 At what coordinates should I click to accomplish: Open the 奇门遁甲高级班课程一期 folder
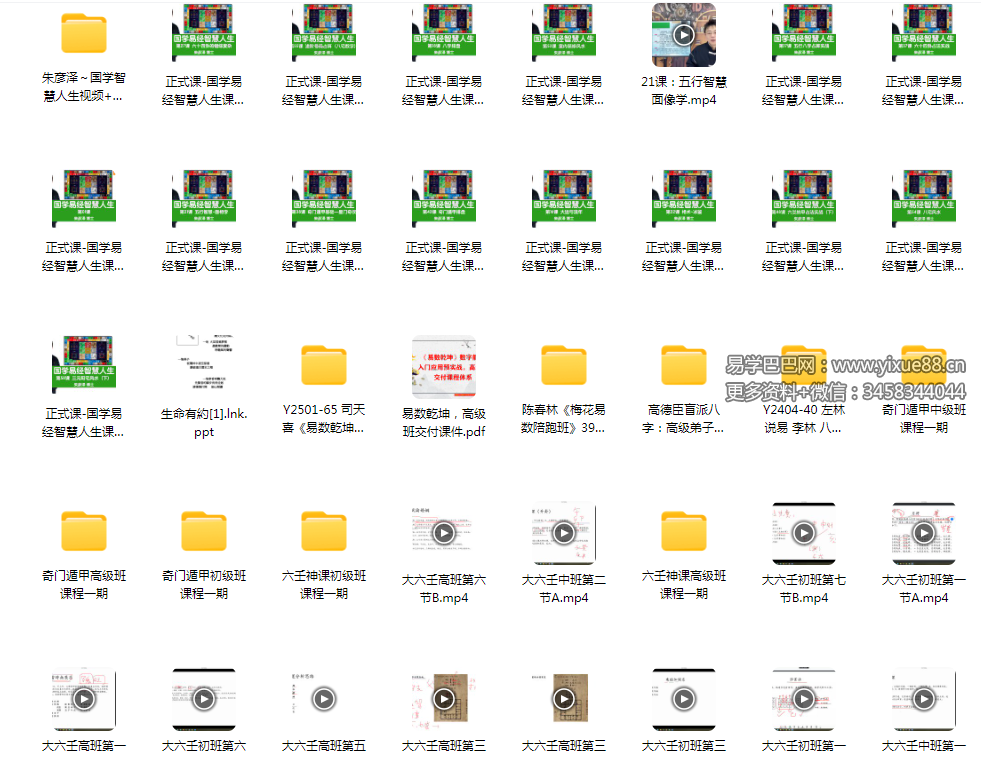click(84, 532)
